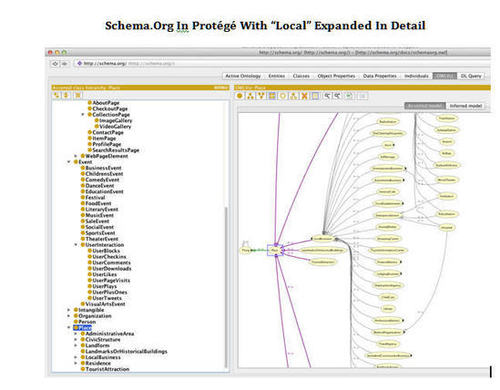Viewport: 500px width, 390px height.
Task: Click the forward navigation arrow button
Action: pyautogui.click(x=64, y=63)
